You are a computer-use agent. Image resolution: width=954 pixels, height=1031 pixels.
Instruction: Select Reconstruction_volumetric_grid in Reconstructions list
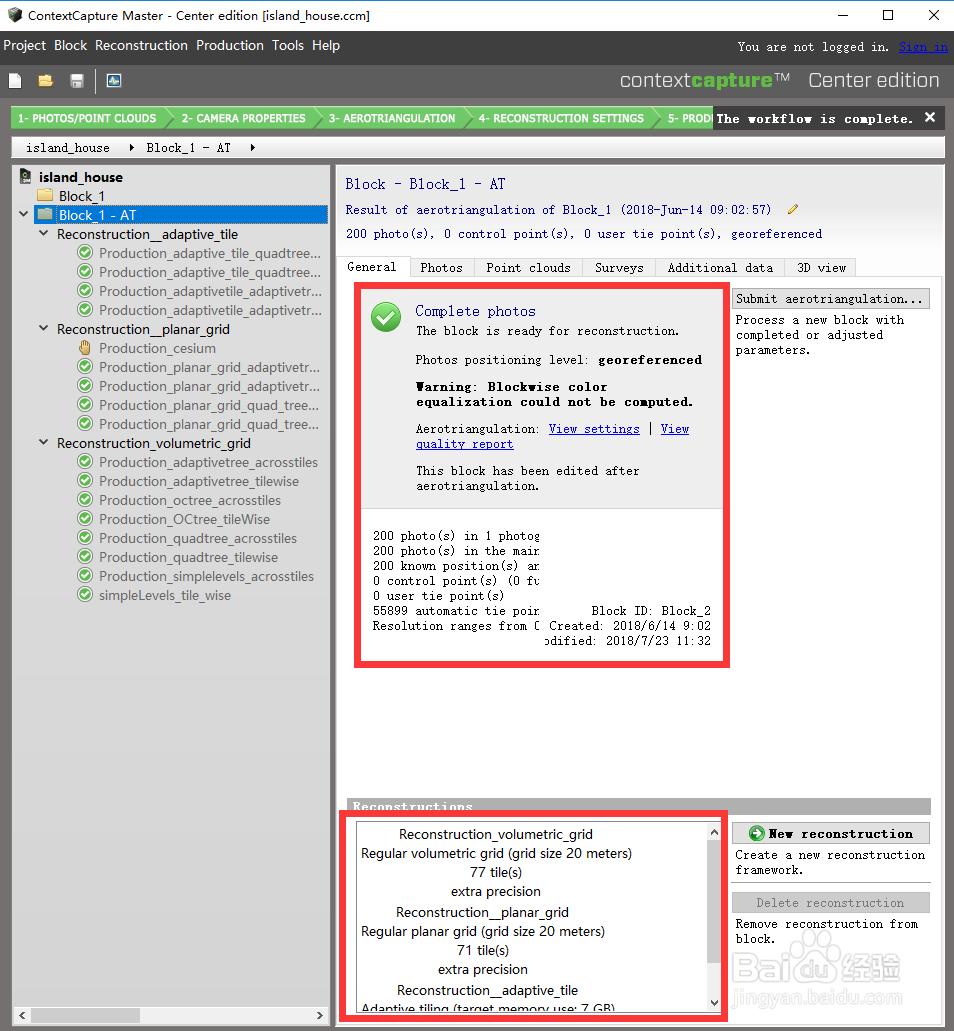[x=496, y=834]
